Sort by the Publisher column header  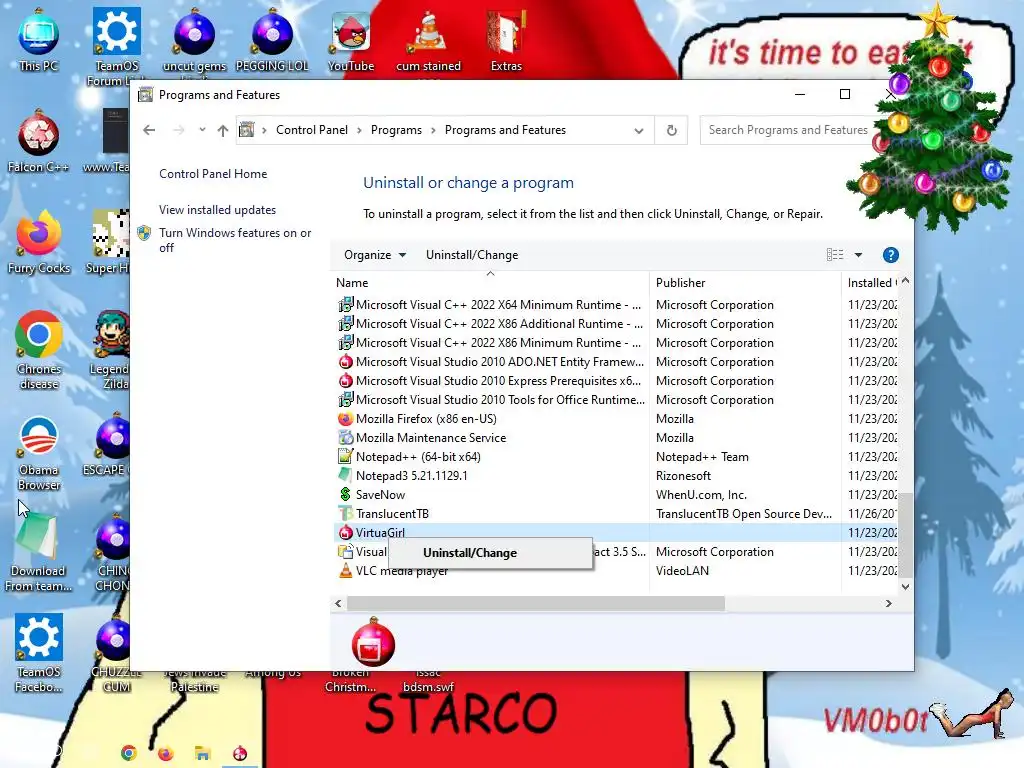point(745,283)
